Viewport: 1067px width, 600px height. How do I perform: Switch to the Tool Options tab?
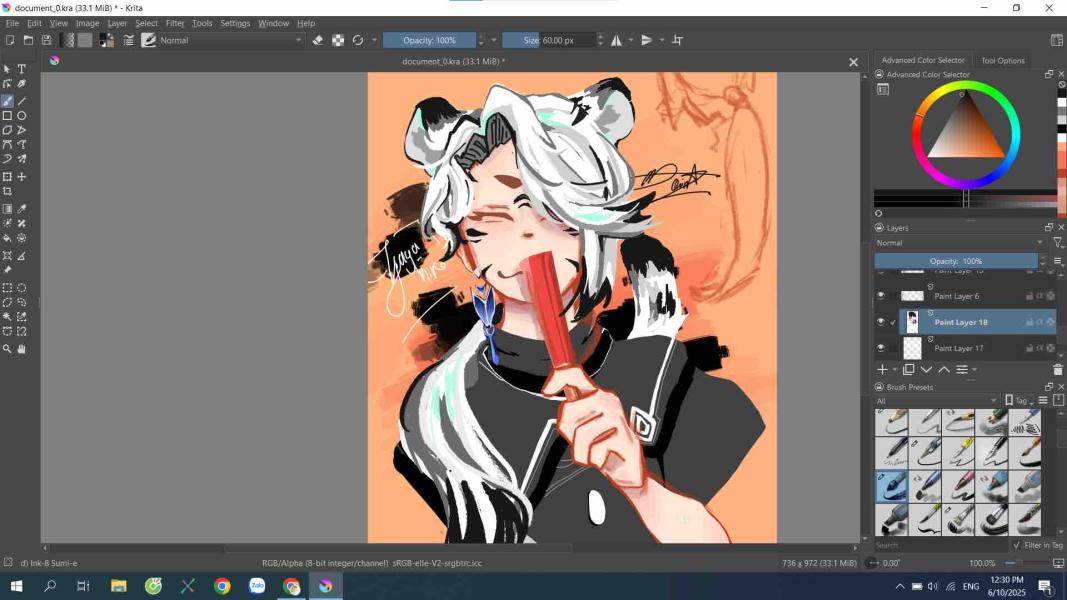click(x=1002, y=61)
